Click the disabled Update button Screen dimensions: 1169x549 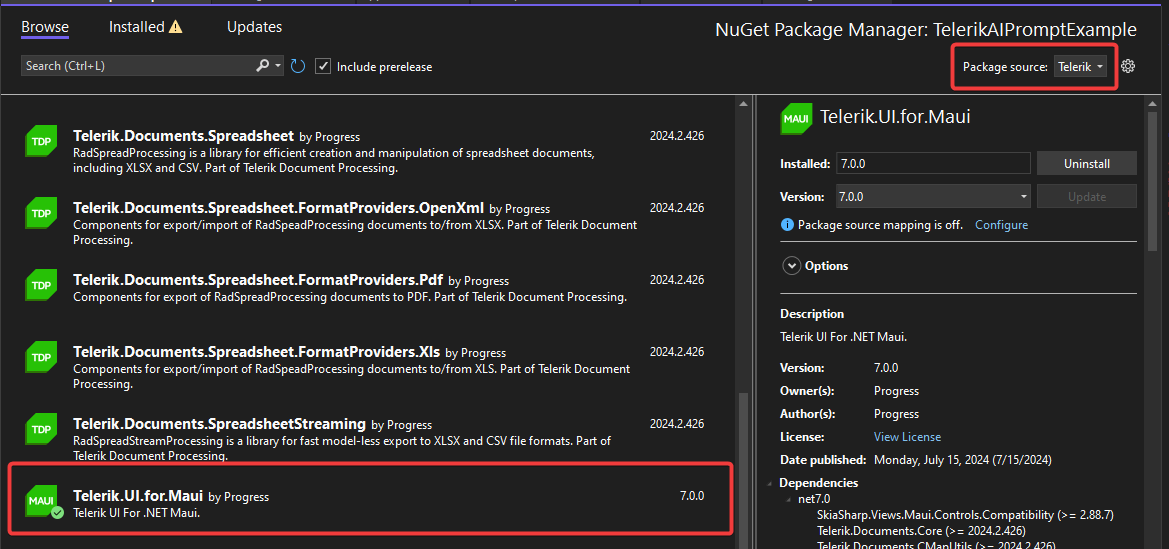(x=1086, y=197)
